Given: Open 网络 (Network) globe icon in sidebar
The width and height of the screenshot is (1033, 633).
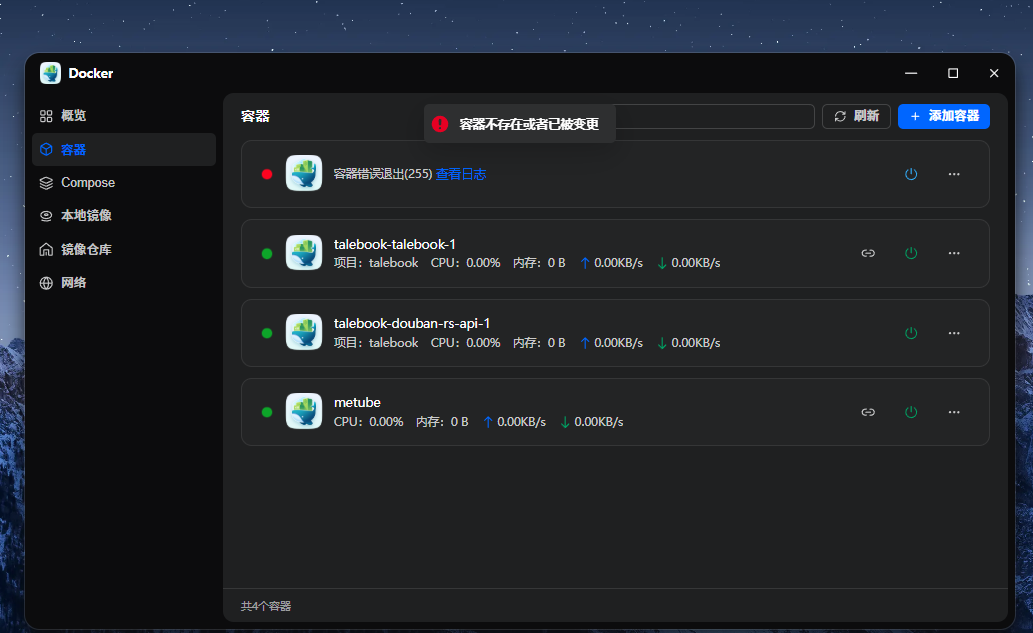Looking at the screenshot, I should tap(46, 282).
